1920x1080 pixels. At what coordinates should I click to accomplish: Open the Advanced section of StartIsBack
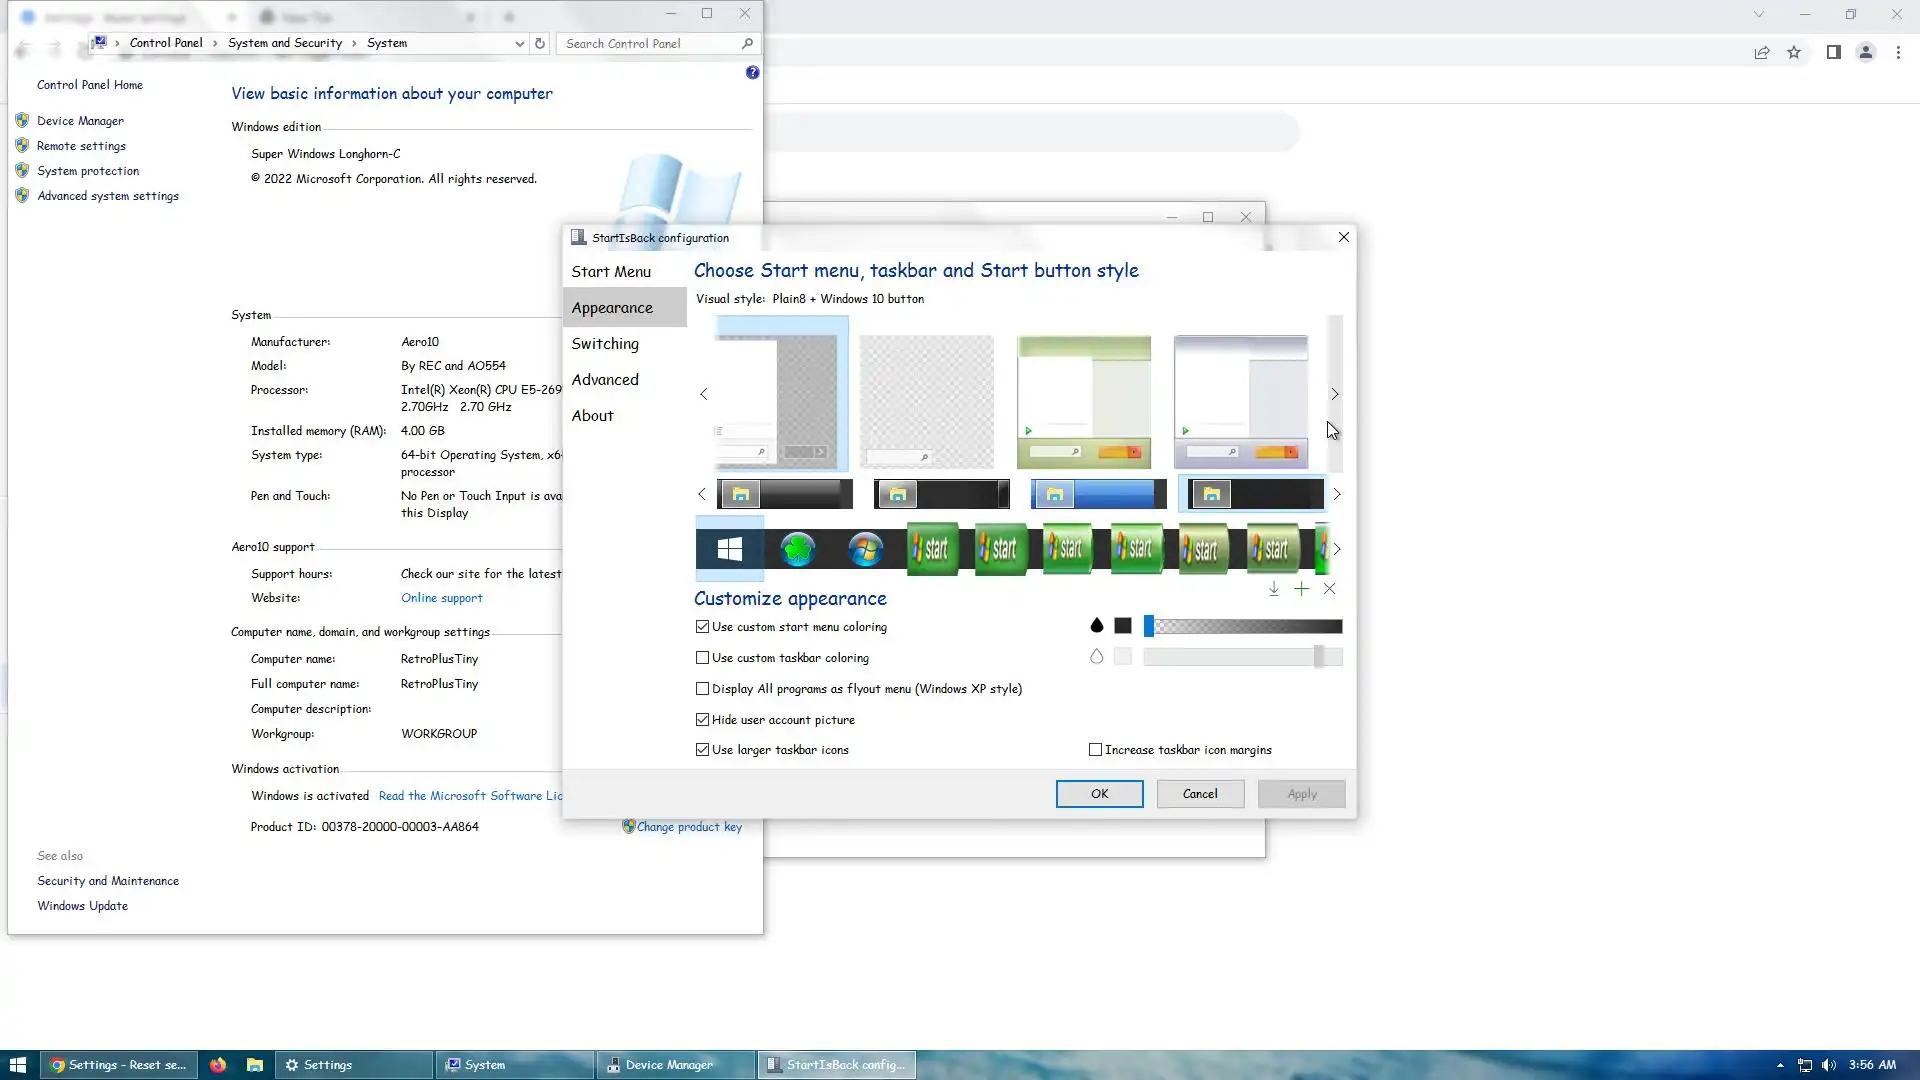(605, 380)
